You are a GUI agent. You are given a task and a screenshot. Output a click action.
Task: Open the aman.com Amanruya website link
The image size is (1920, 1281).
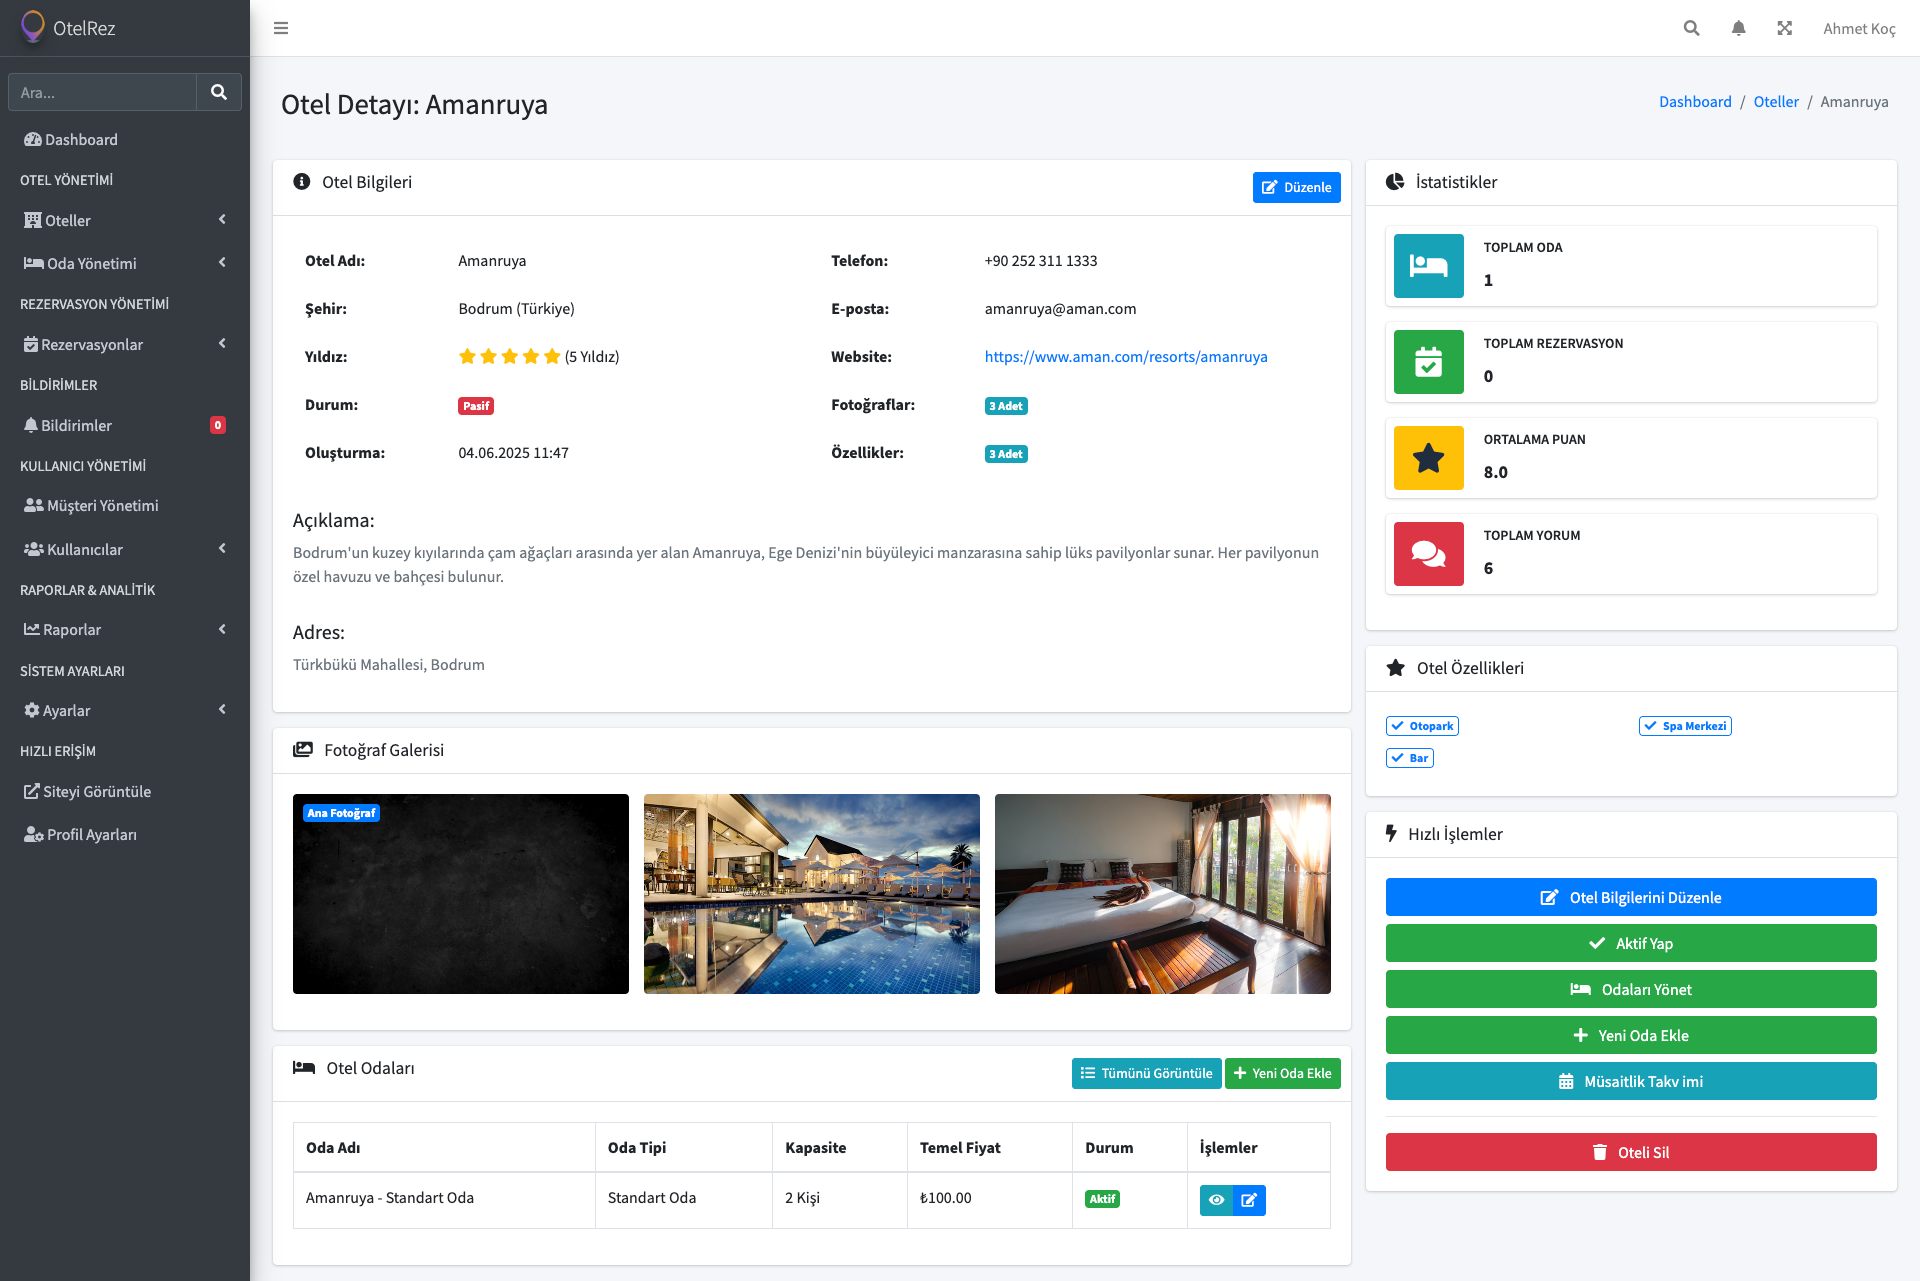point(1126,357)
